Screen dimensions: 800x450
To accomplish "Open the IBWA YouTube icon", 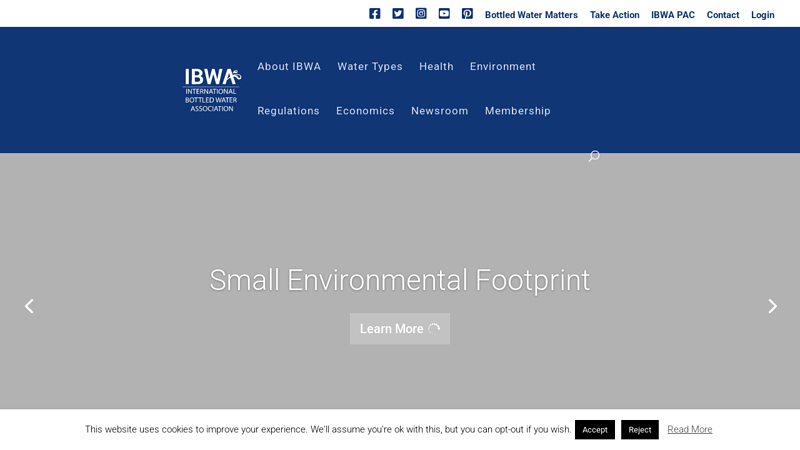I will tap(444, 14).
